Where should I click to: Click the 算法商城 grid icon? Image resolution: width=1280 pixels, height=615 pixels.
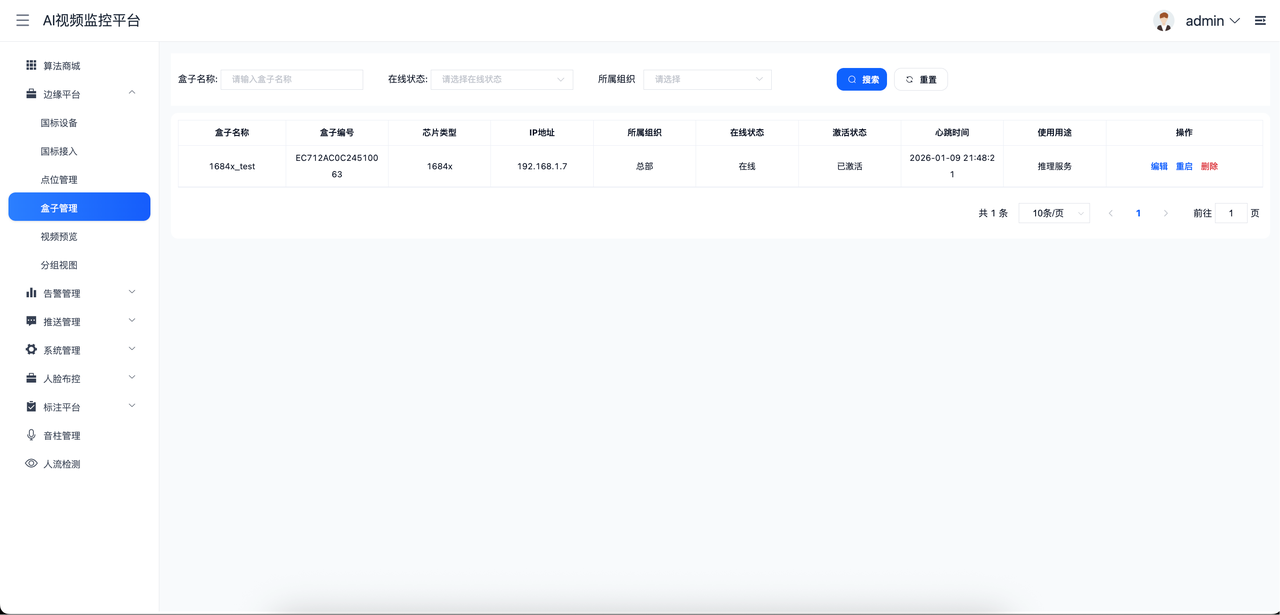[31, 65]
